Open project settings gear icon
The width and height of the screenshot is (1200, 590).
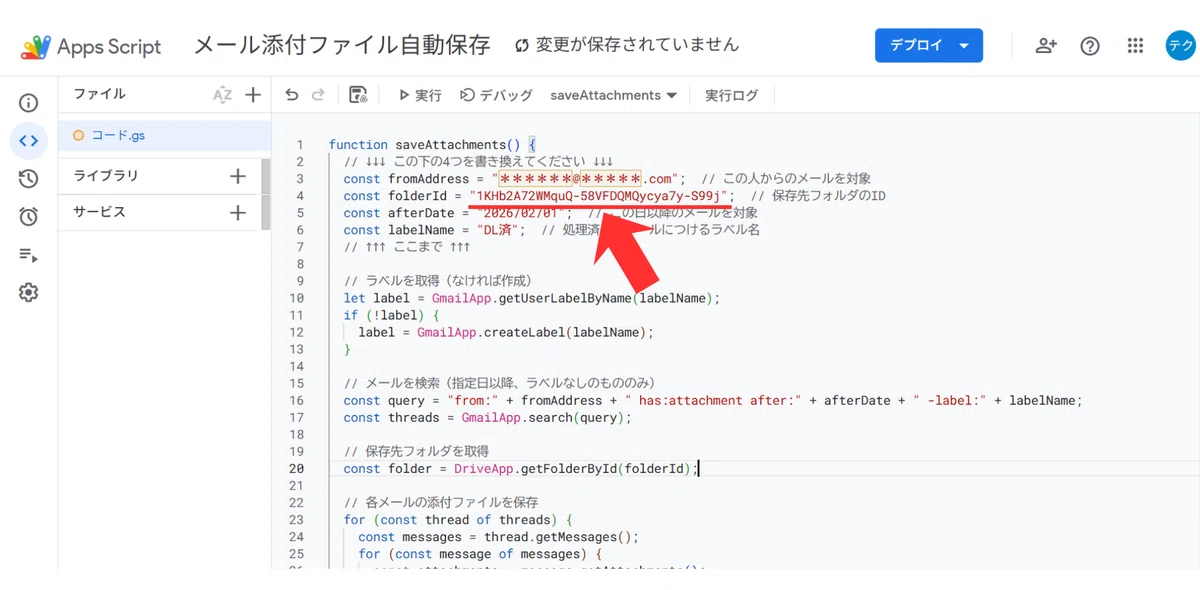[28, 293]
